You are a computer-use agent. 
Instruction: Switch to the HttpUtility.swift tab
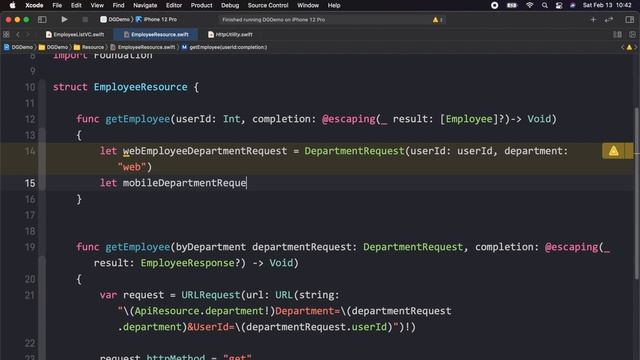[231, 34]
